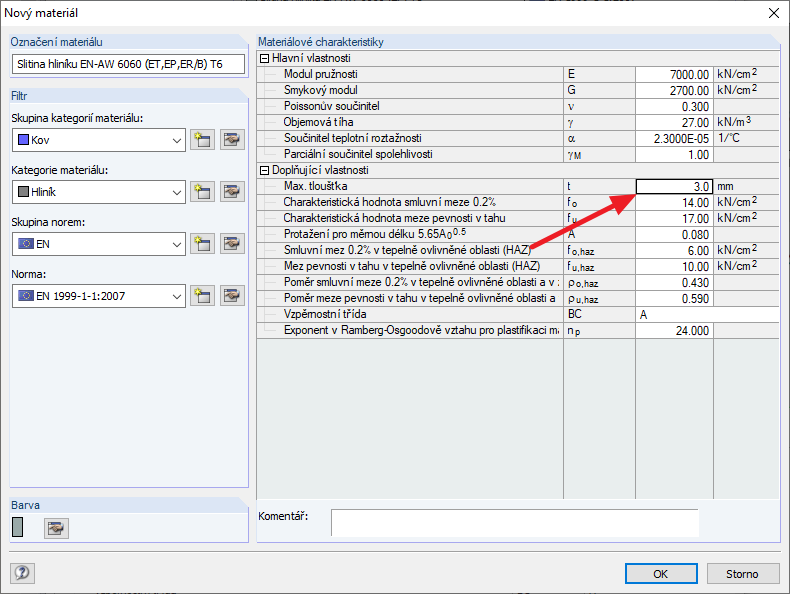The width and height of the screenshot is (790, 594).
Task: Open Skupina norem dropdown EN
Action: click(99, 244)
